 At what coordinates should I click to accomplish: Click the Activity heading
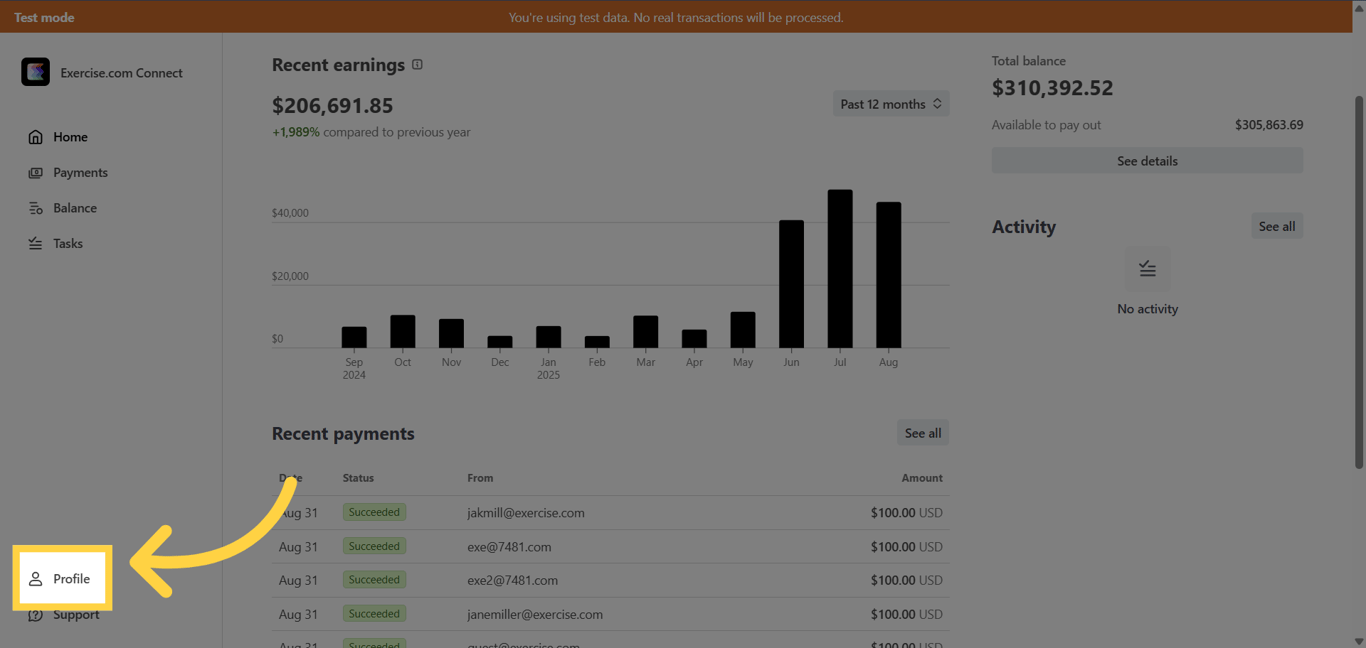(x=1024, y=227)
